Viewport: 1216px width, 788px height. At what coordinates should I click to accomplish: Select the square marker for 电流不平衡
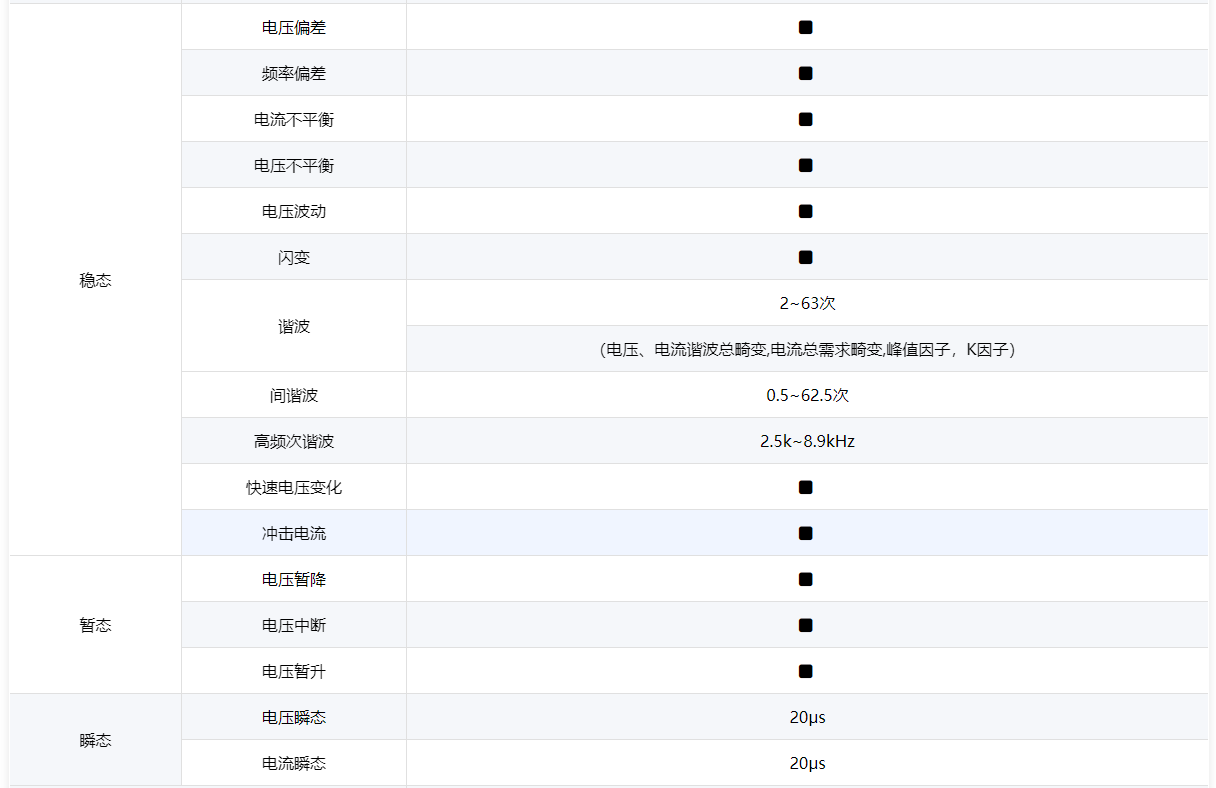[x=805, y=119]
